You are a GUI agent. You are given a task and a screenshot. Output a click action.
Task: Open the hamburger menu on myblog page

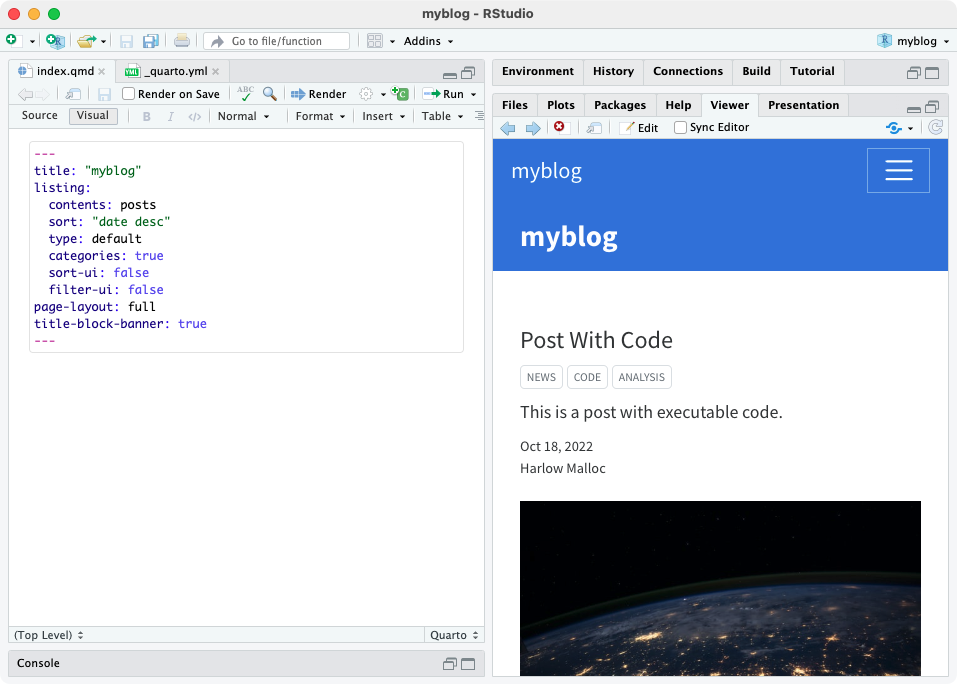[898, 171]
